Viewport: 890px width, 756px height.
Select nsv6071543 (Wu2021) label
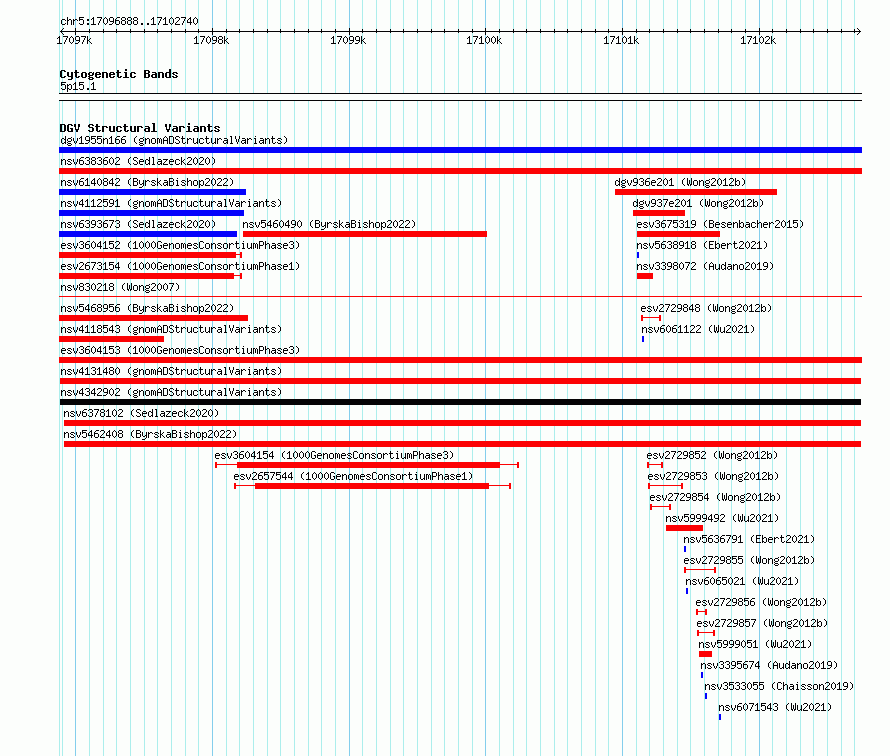click(775, 707)
